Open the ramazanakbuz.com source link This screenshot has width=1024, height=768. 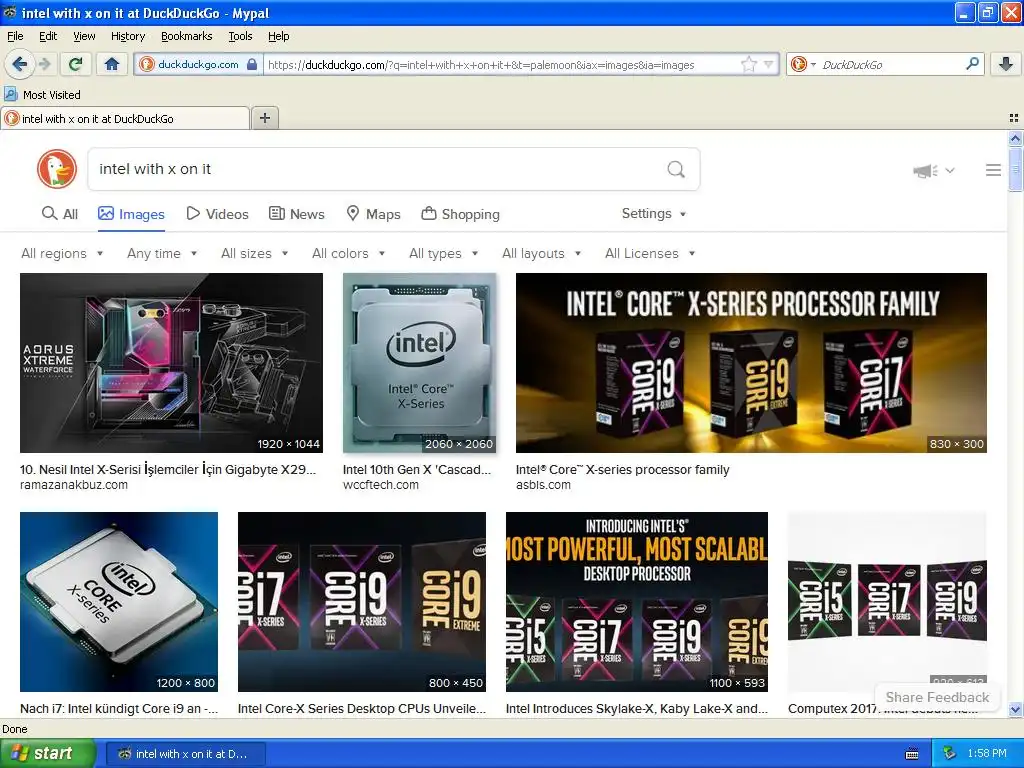pos(74,485)
